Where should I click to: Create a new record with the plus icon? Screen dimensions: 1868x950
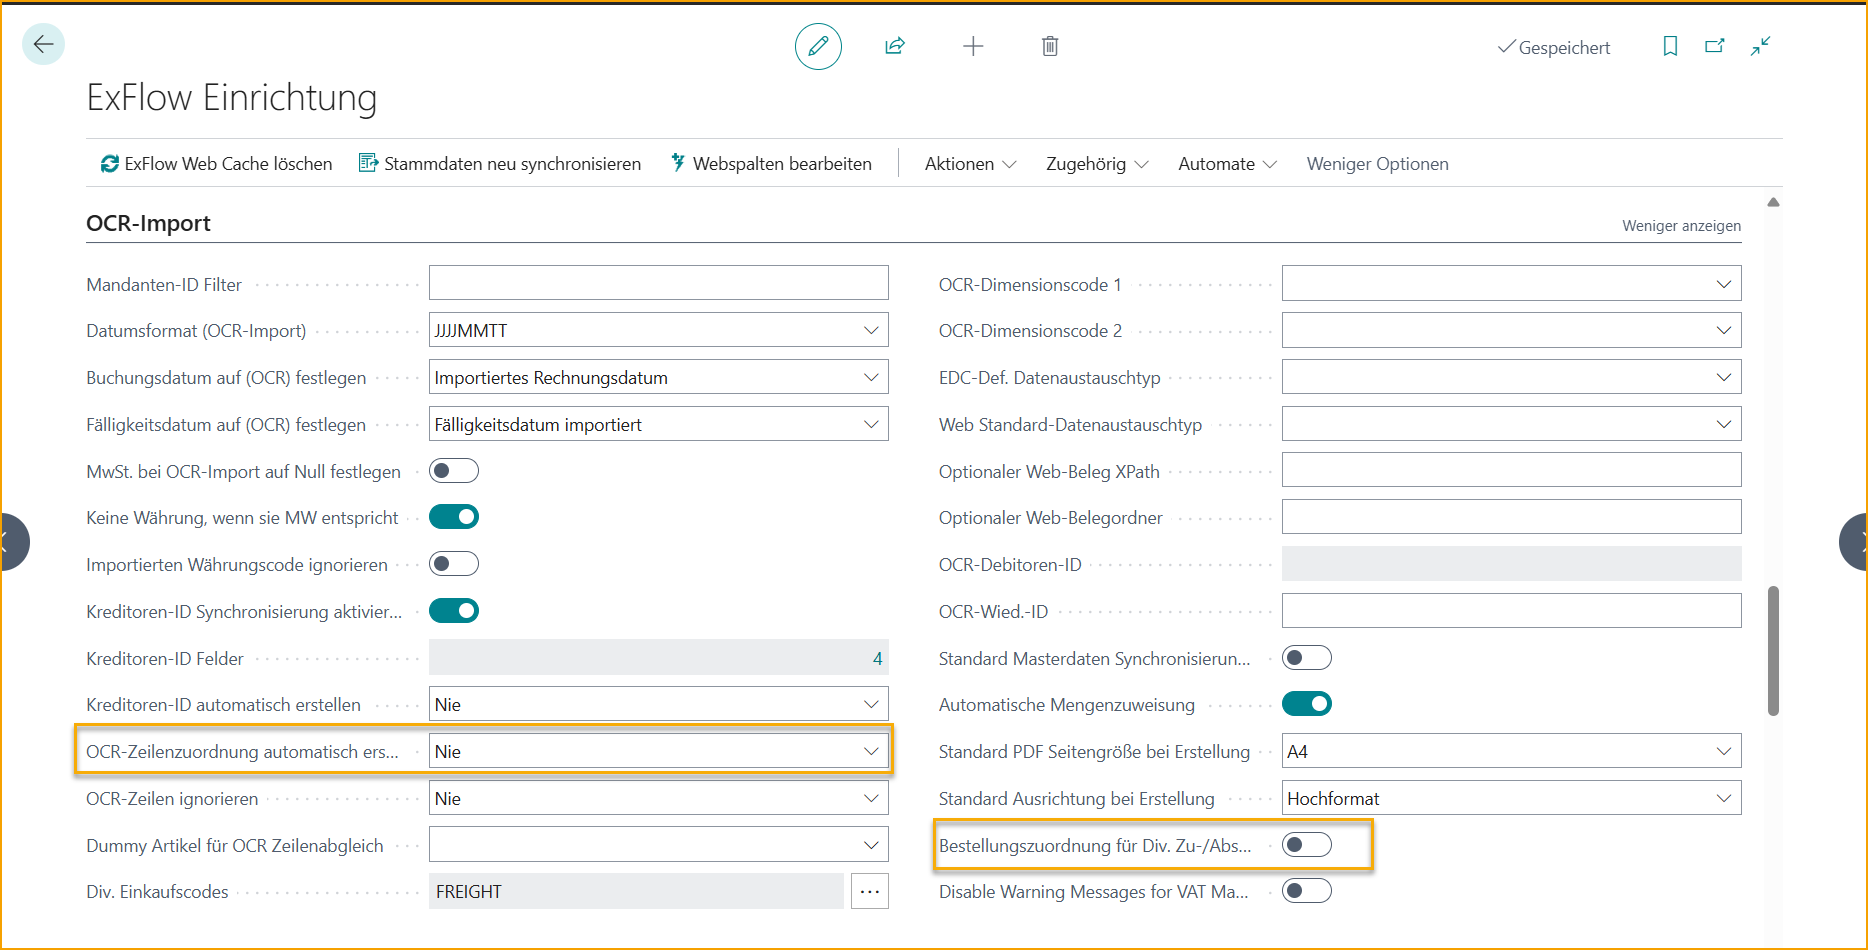click(x=972, y=46)
